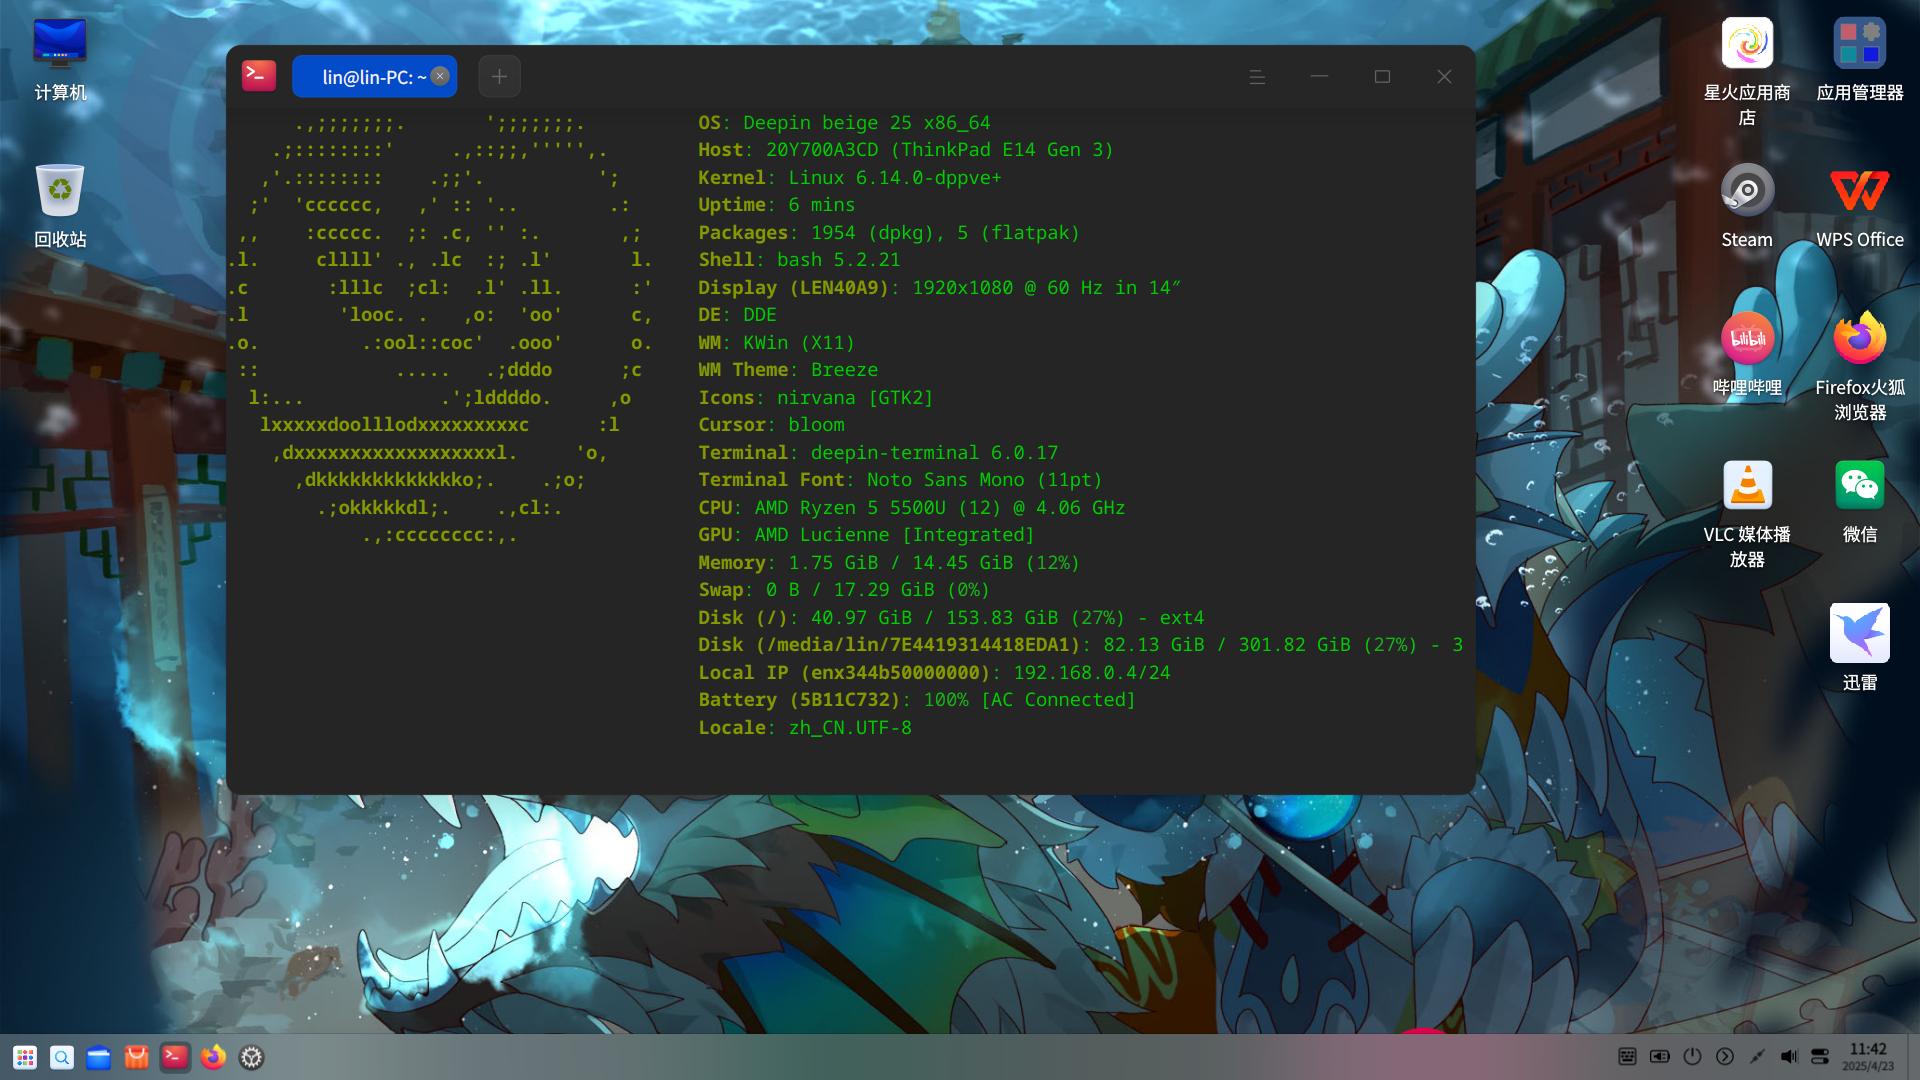Add a new terminal tab
The height and width of the screenshot is (1080, 1920).
pyautogui.click(x=499, y=77)
